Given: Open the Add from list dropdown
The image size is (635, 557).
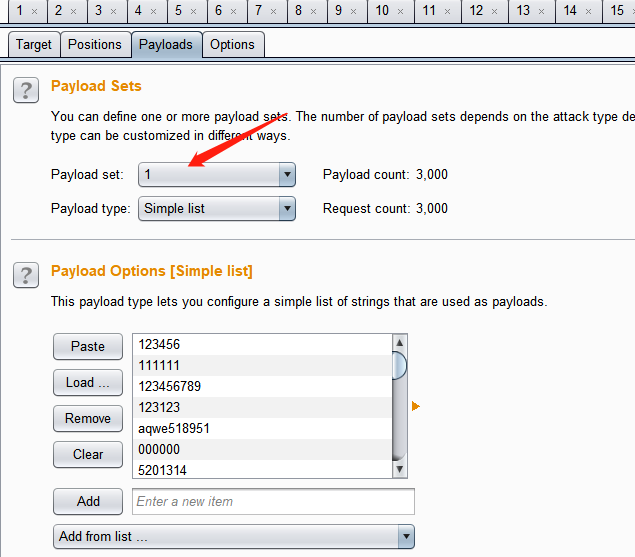Looking at the screenshot, I should point(233,537).
